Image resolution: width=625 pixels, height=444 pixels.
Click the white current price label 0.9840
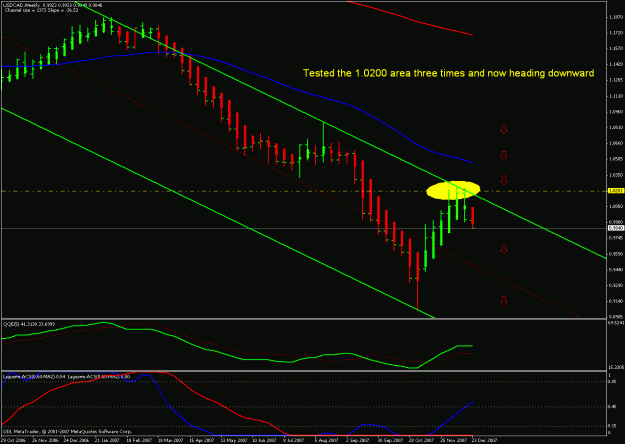pyautogui.click(x=616, y=228)
